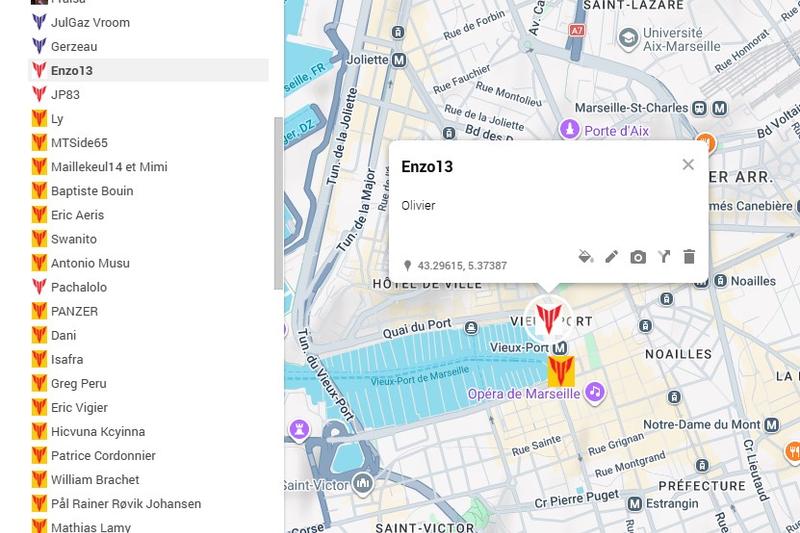Click the purple castle pin near Vieux-Port
The image size is (800, 533).
click(x=299, y=429)
